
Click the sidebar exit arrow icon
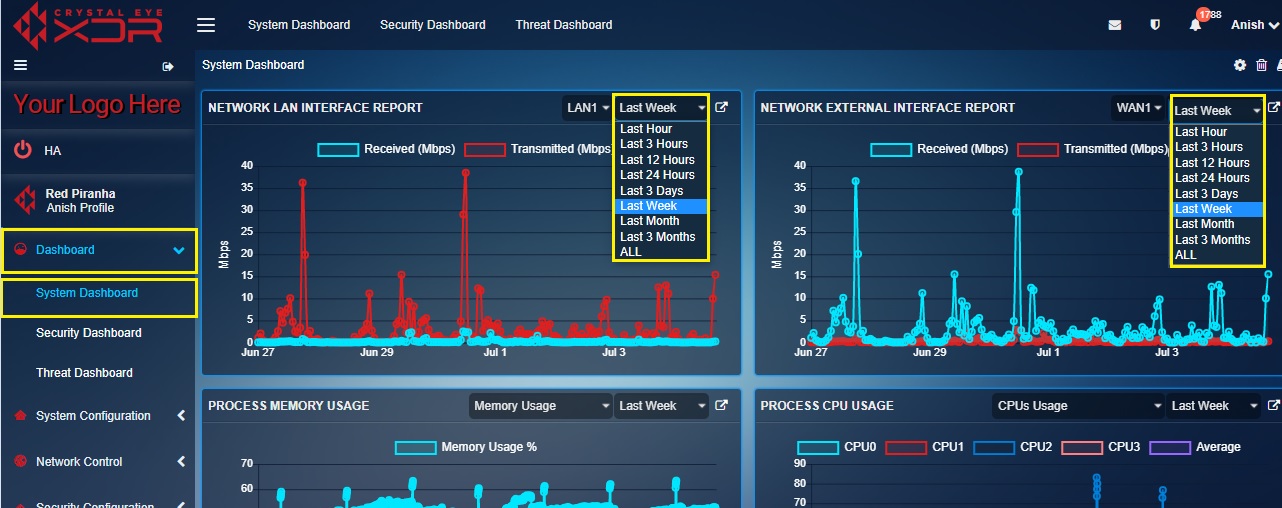click(168, 67)
